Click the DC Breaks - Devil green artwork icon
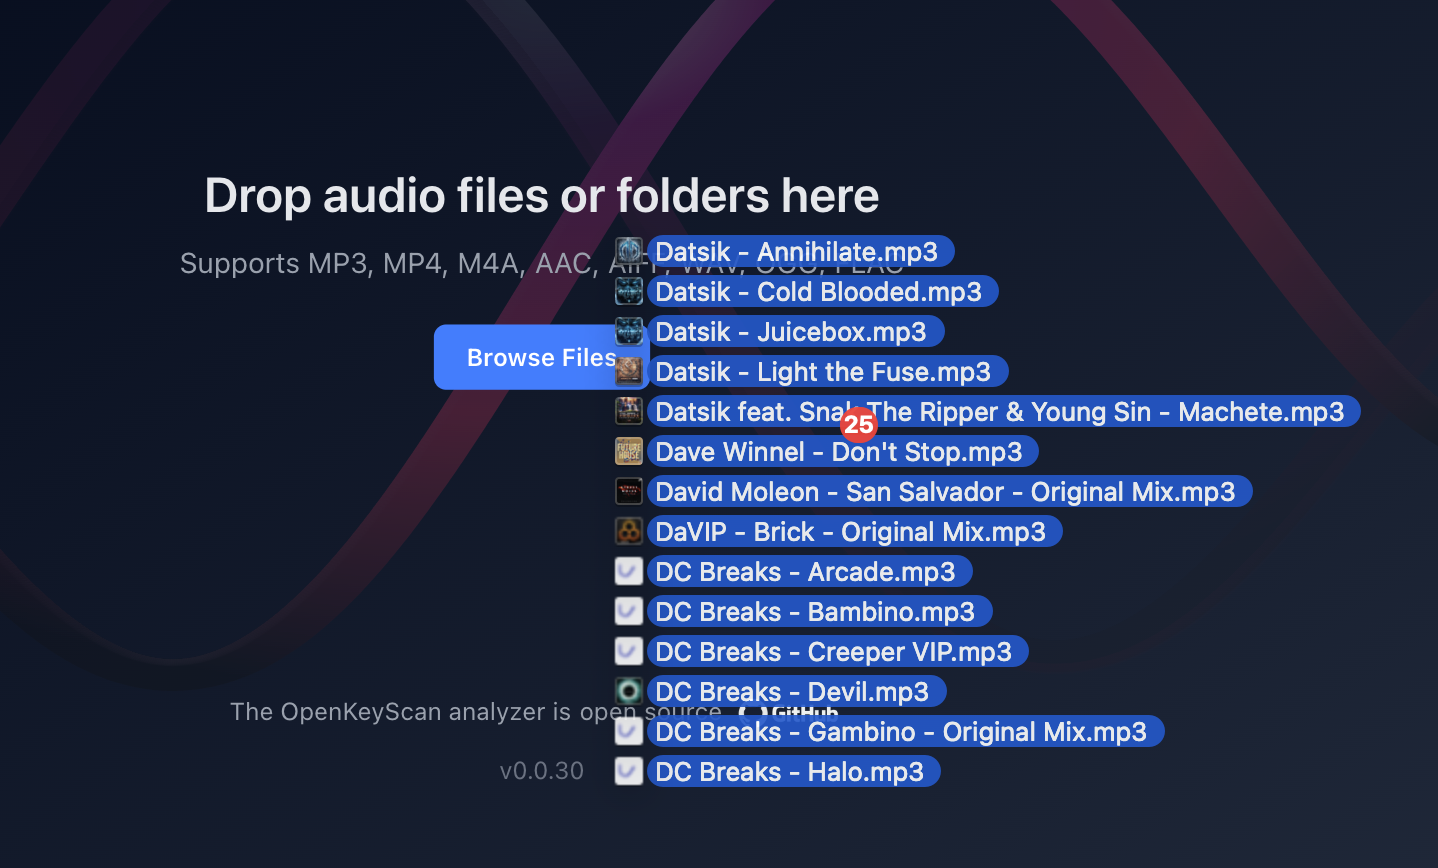 (629, 690)
